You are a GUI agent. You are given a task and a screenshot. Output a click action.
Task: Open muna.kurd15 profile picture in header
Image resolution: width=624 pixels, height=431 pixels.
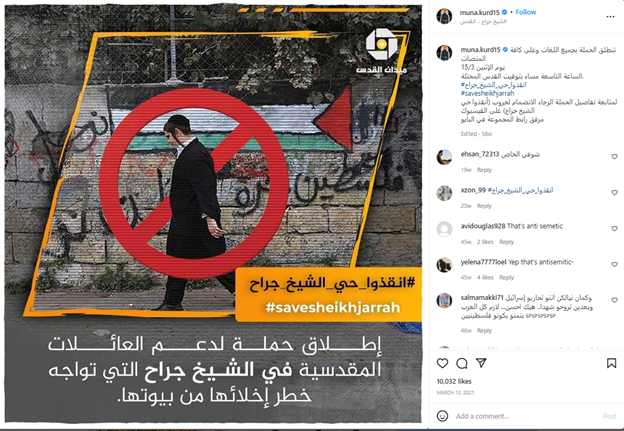tap(444, 16)
